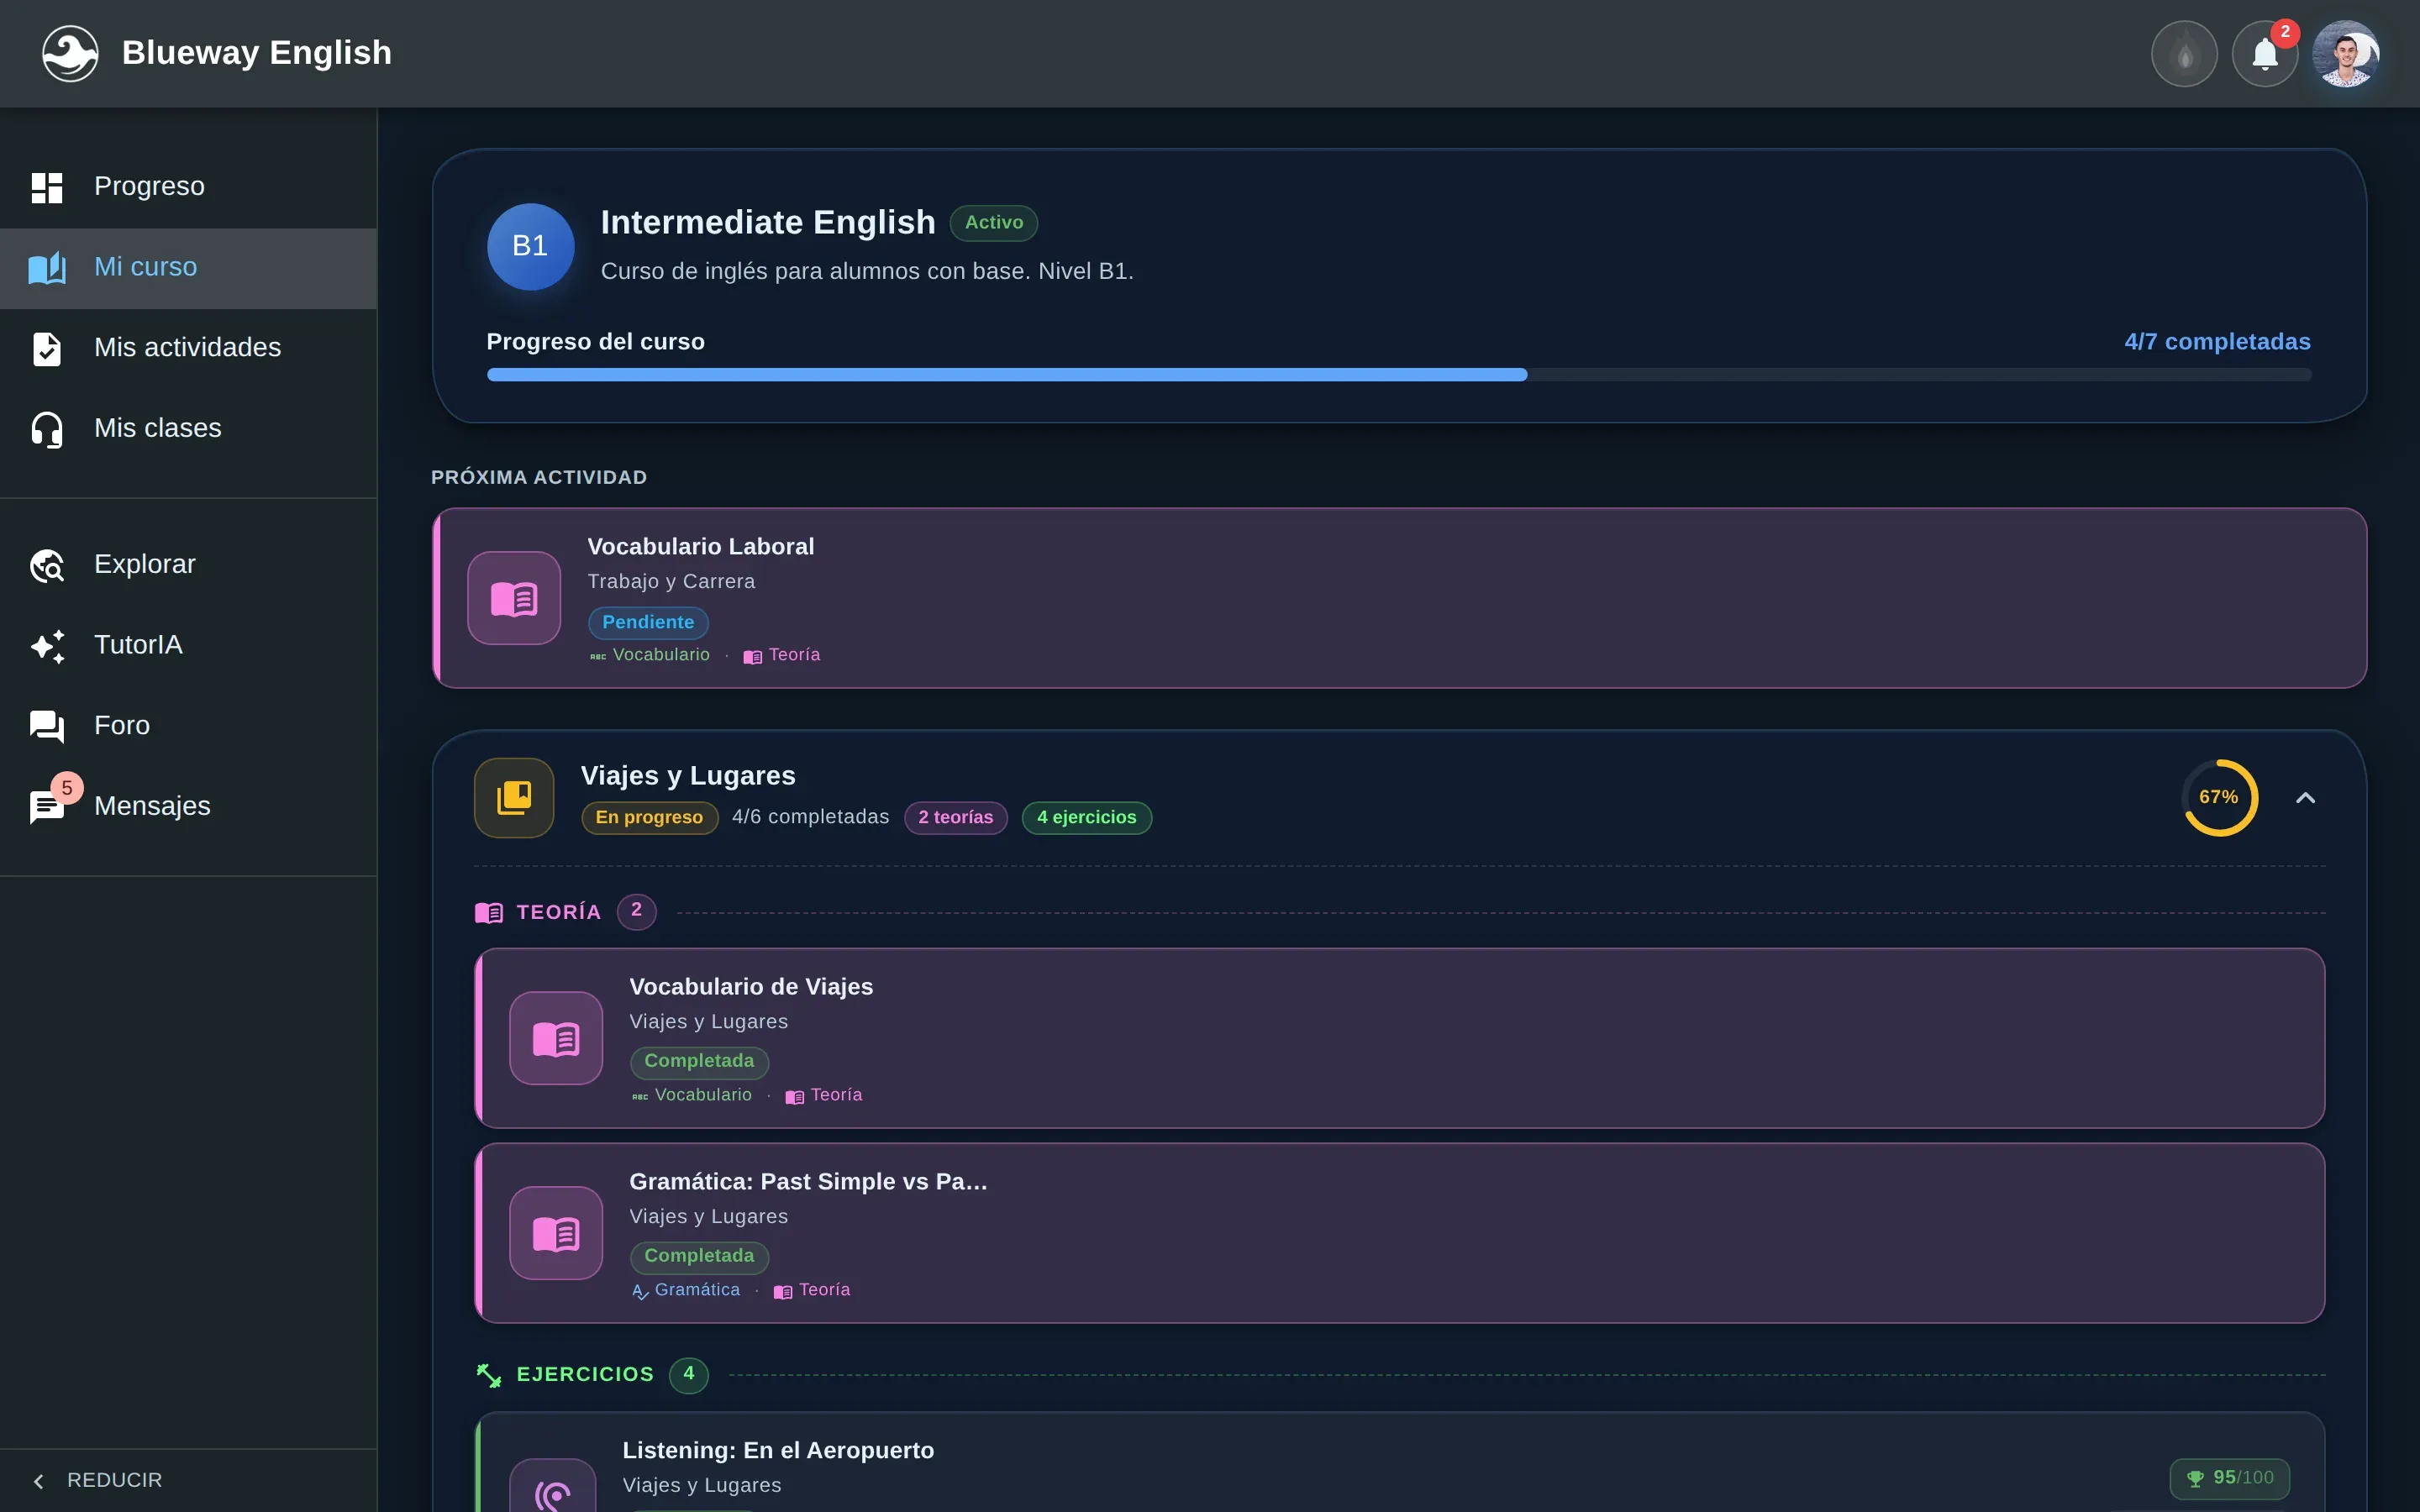Click the TutorIA sparkle icon

[47, 646]
